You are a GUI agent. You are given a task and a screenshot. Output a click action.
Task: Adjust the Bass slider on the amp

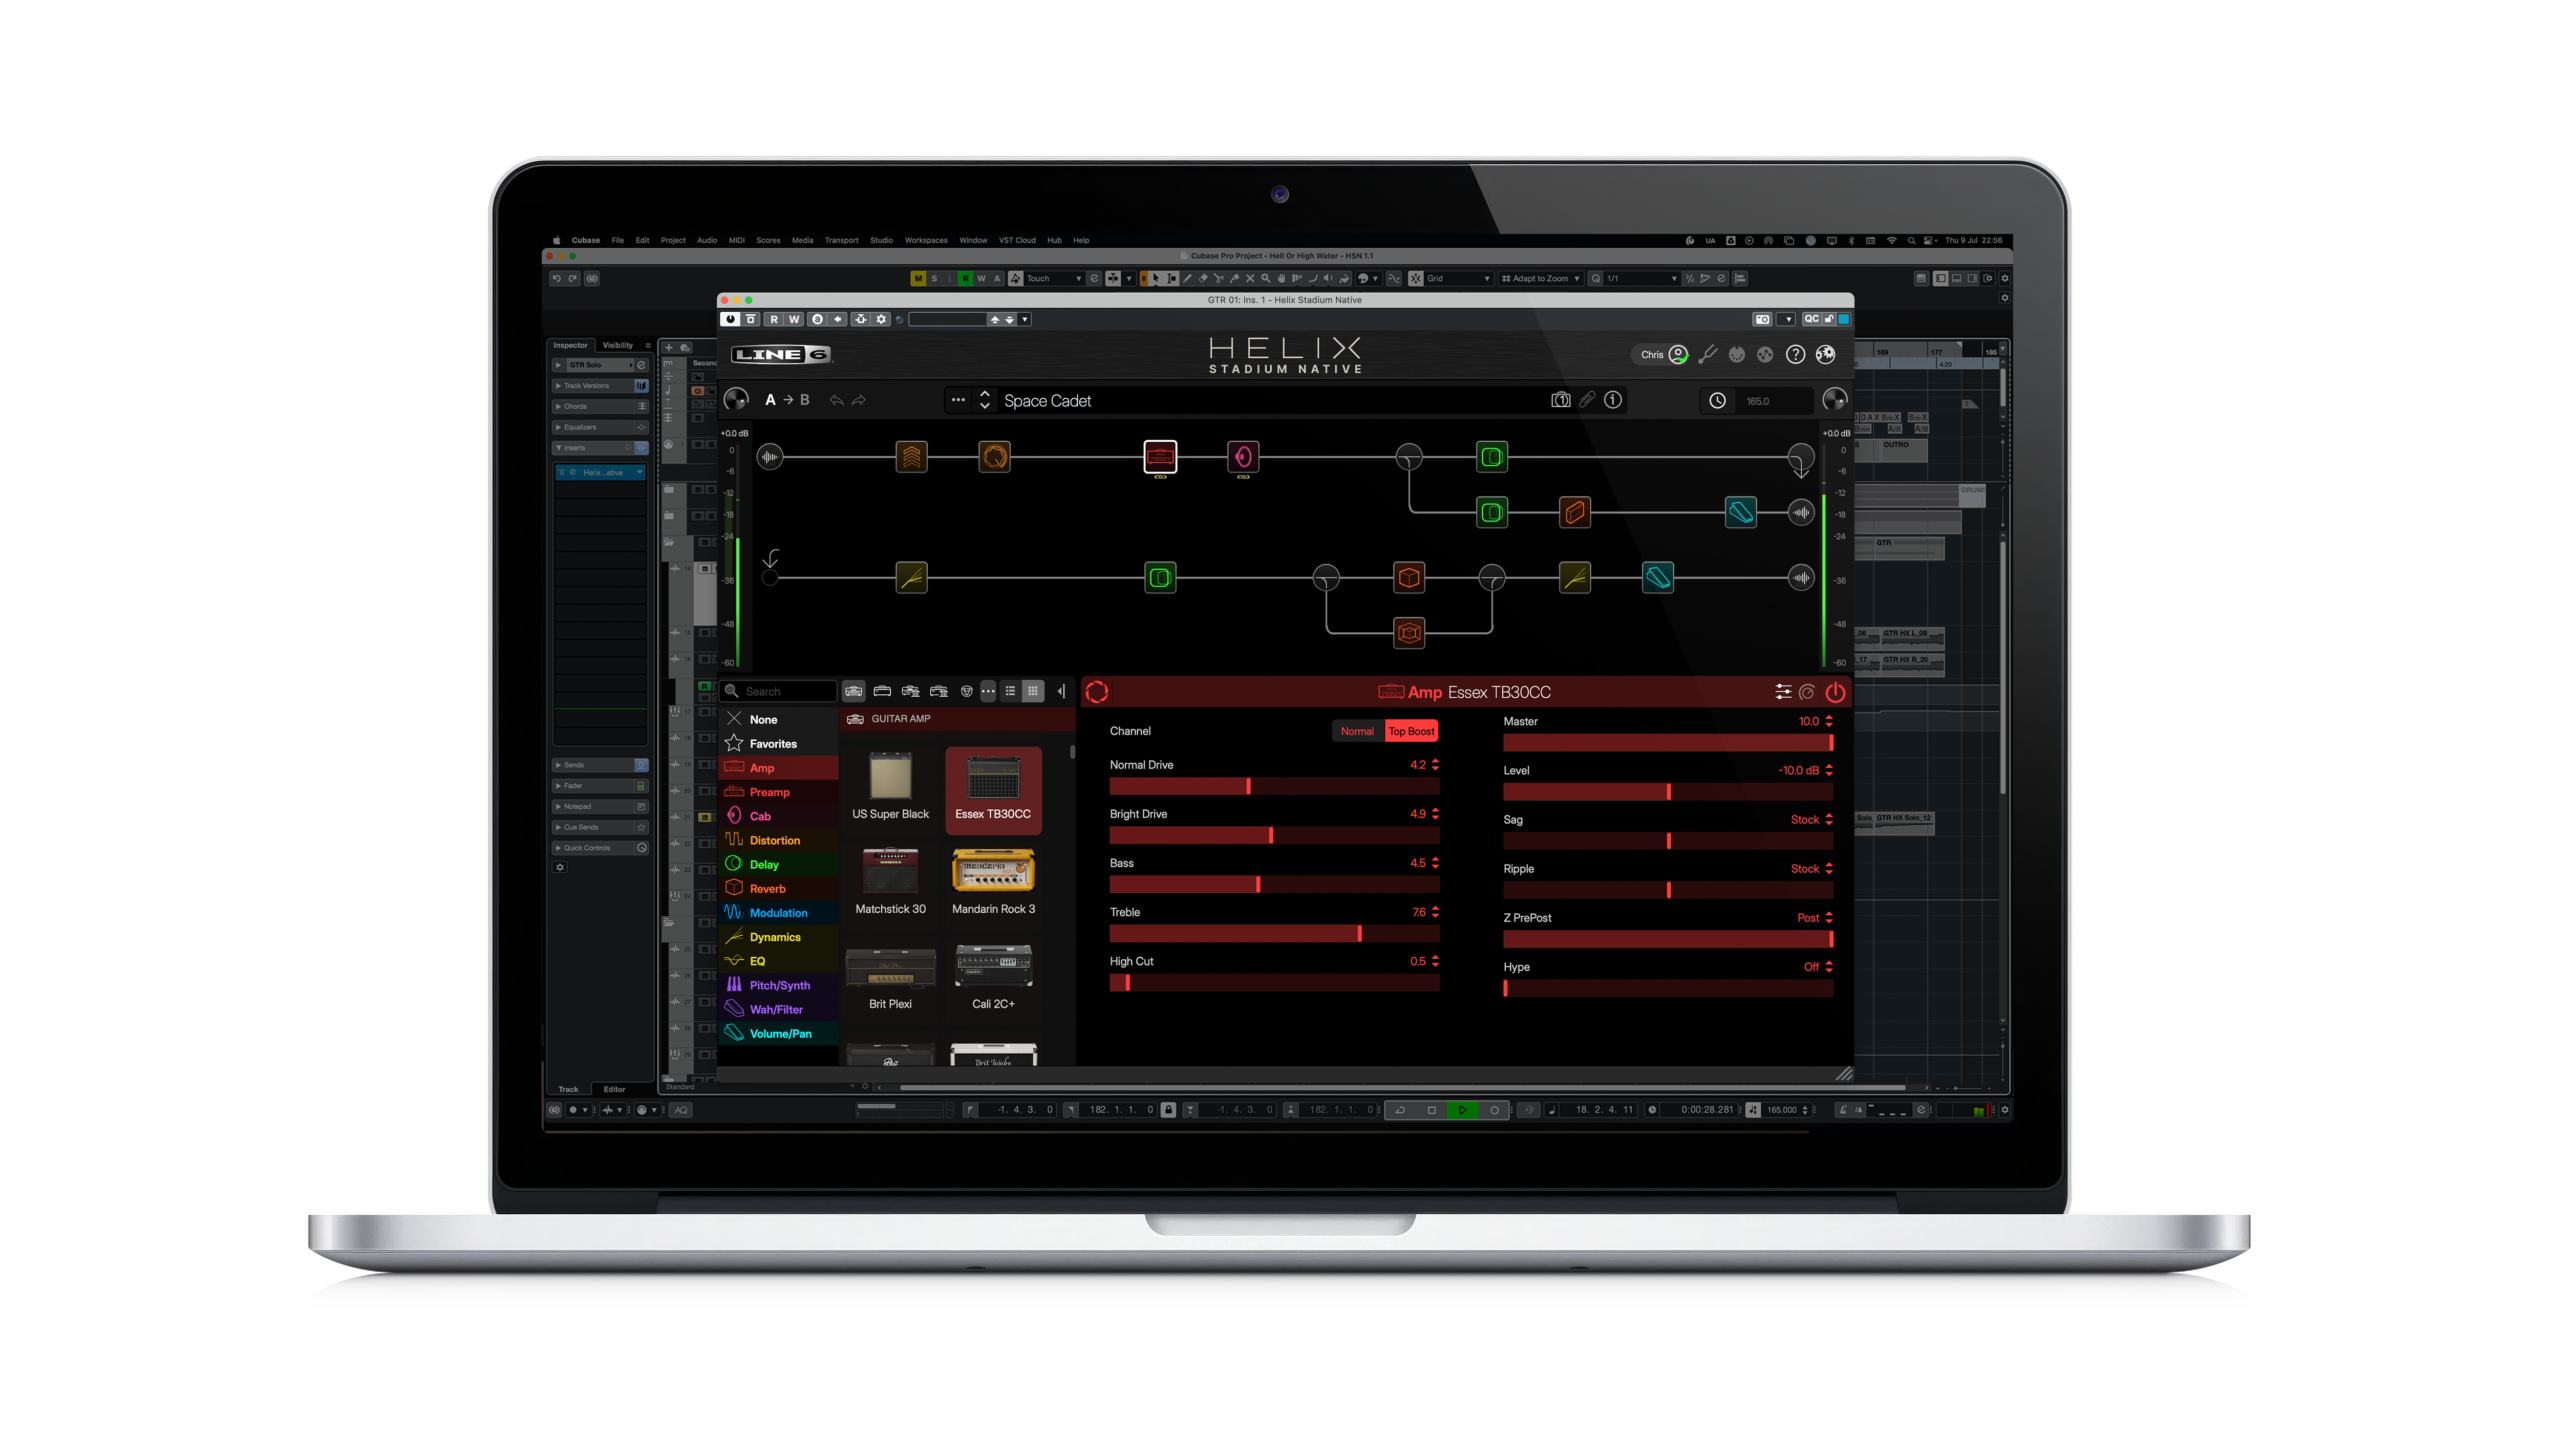[x=1274, y=885]
